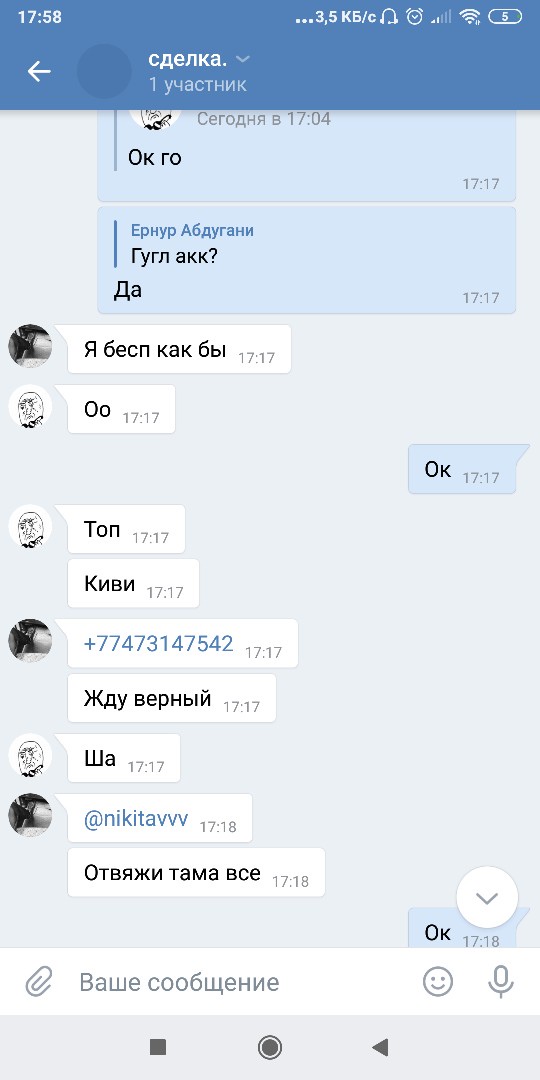Tap the Android home circle button

[x=269, y=1048]
